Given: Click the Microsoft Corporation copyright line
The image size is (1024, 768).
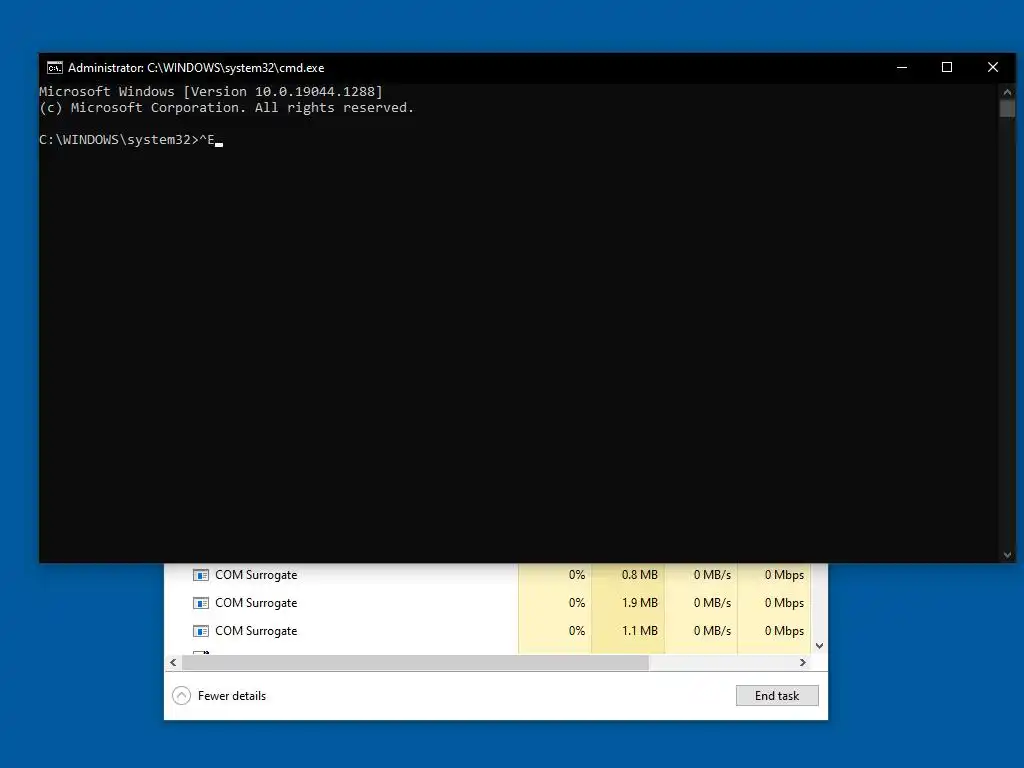Looking at the screenshot, I should (227, 108).
